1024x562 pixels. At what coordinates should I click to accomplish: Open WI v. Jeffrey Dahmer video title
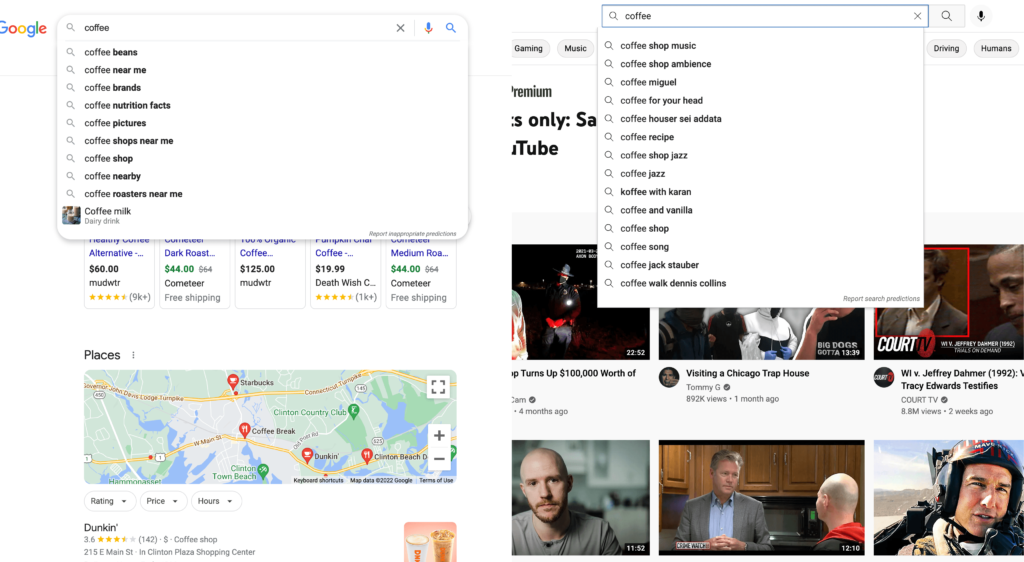tap(962, 380)
